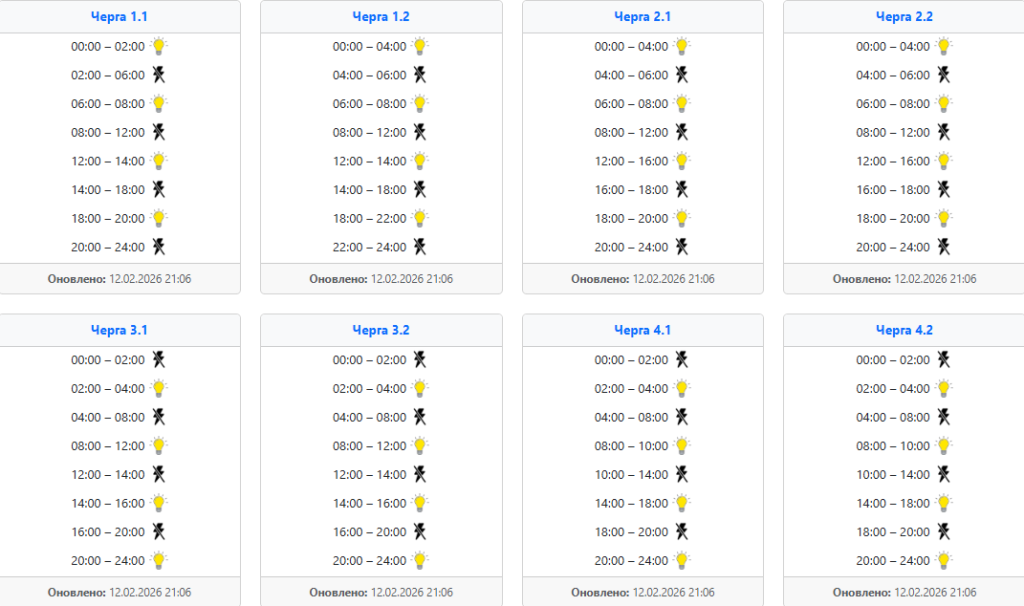Screen dimensions: 1024x606
Task: Click the 20:00 – 24:00 time slot in Черга 3.1
Action: click(x=108, y=560)
